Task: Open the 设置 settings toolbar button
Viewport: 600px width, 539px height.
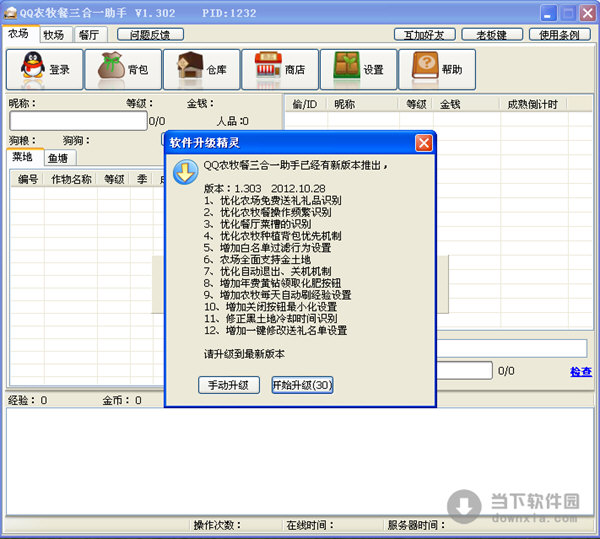Action: [359, 70]
